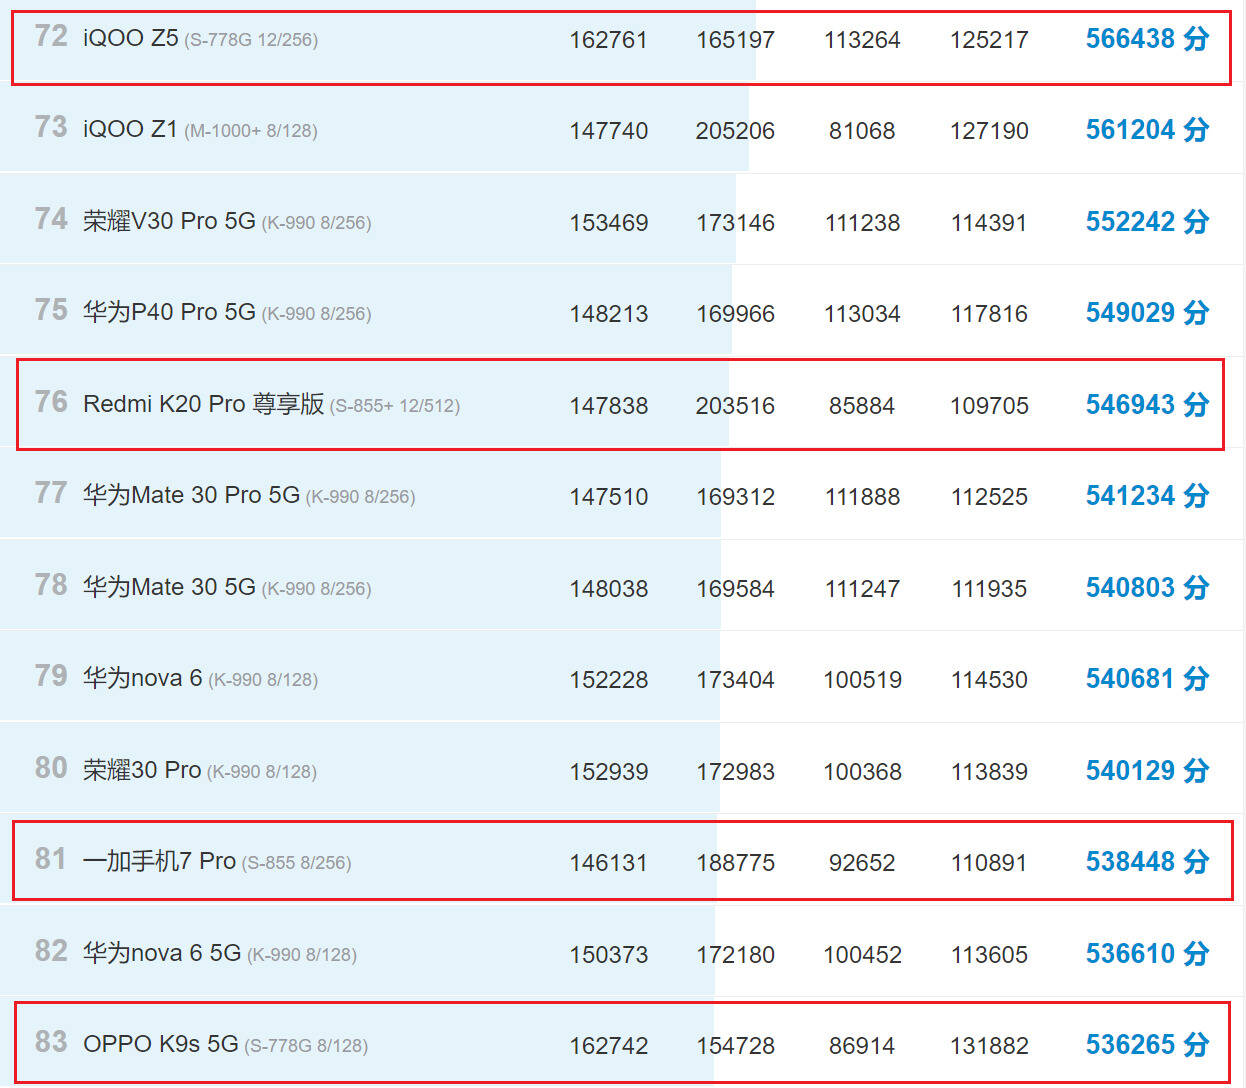Select the total score 561204 分

(x=1147, y=130)
